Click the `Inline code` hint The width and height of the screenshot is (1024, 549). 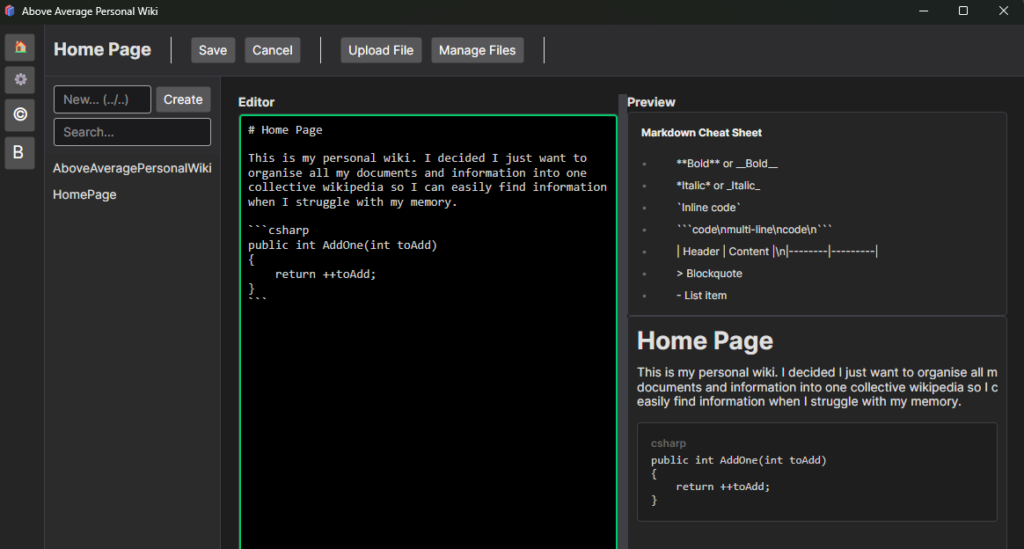coord(709,208)
